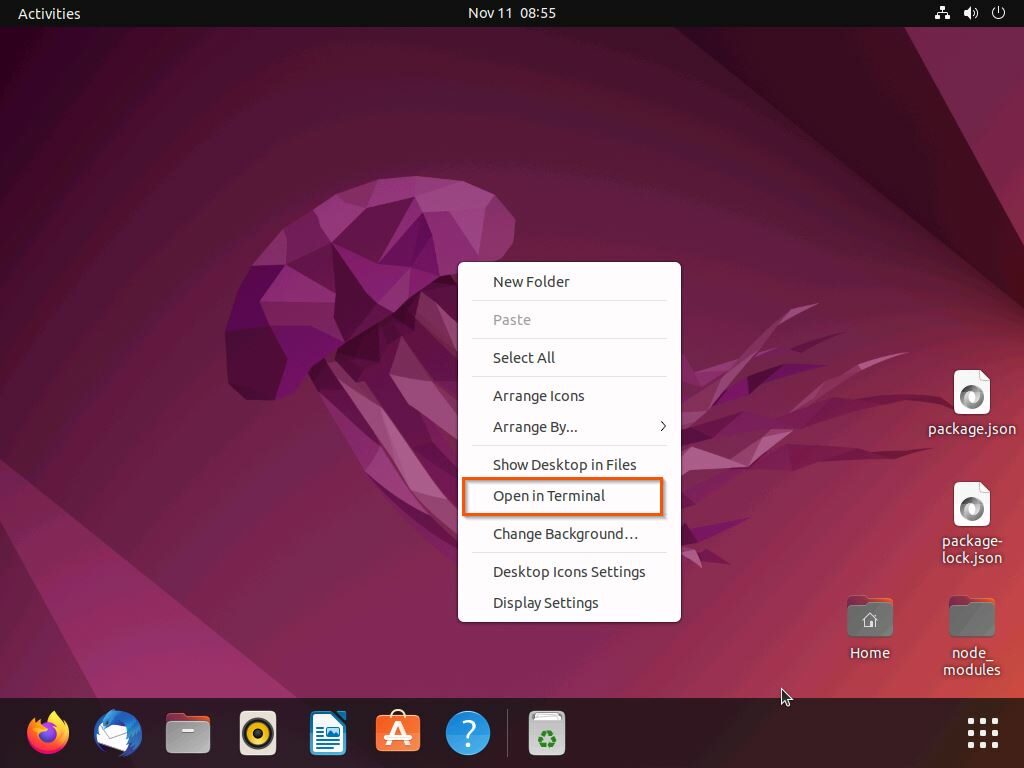Open the Files manager from the dock
The height and width of the screenshot is (768, 1024).
tap(187, 732)
